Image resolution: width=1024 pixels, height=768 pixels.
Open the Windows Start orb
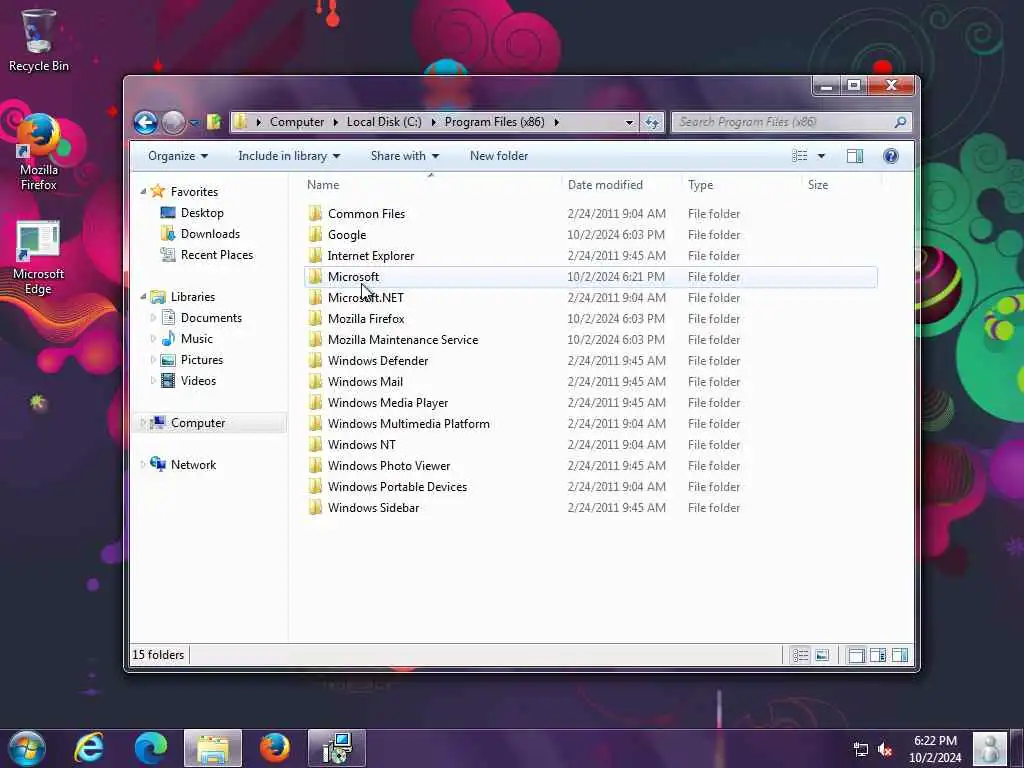pyautogui.click(x=27, y=748)
